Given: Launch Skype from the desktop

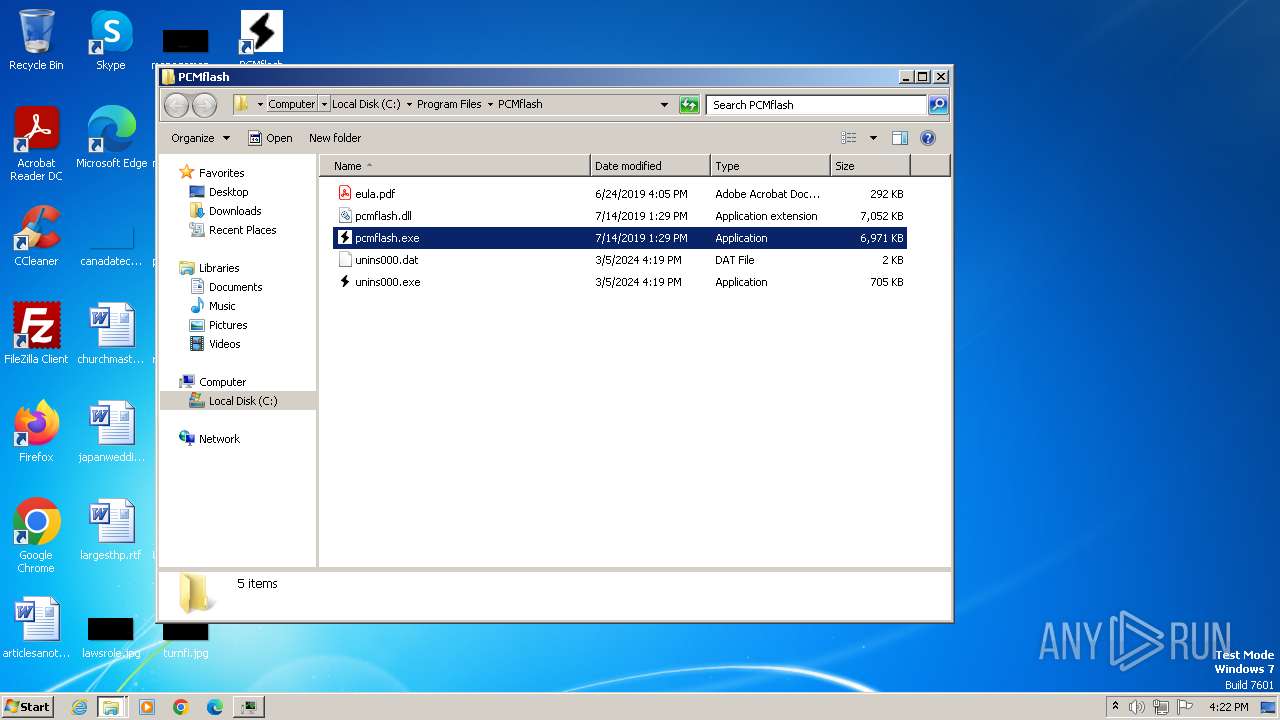Looking at the screenshot, I should click(x=111, y=40).
